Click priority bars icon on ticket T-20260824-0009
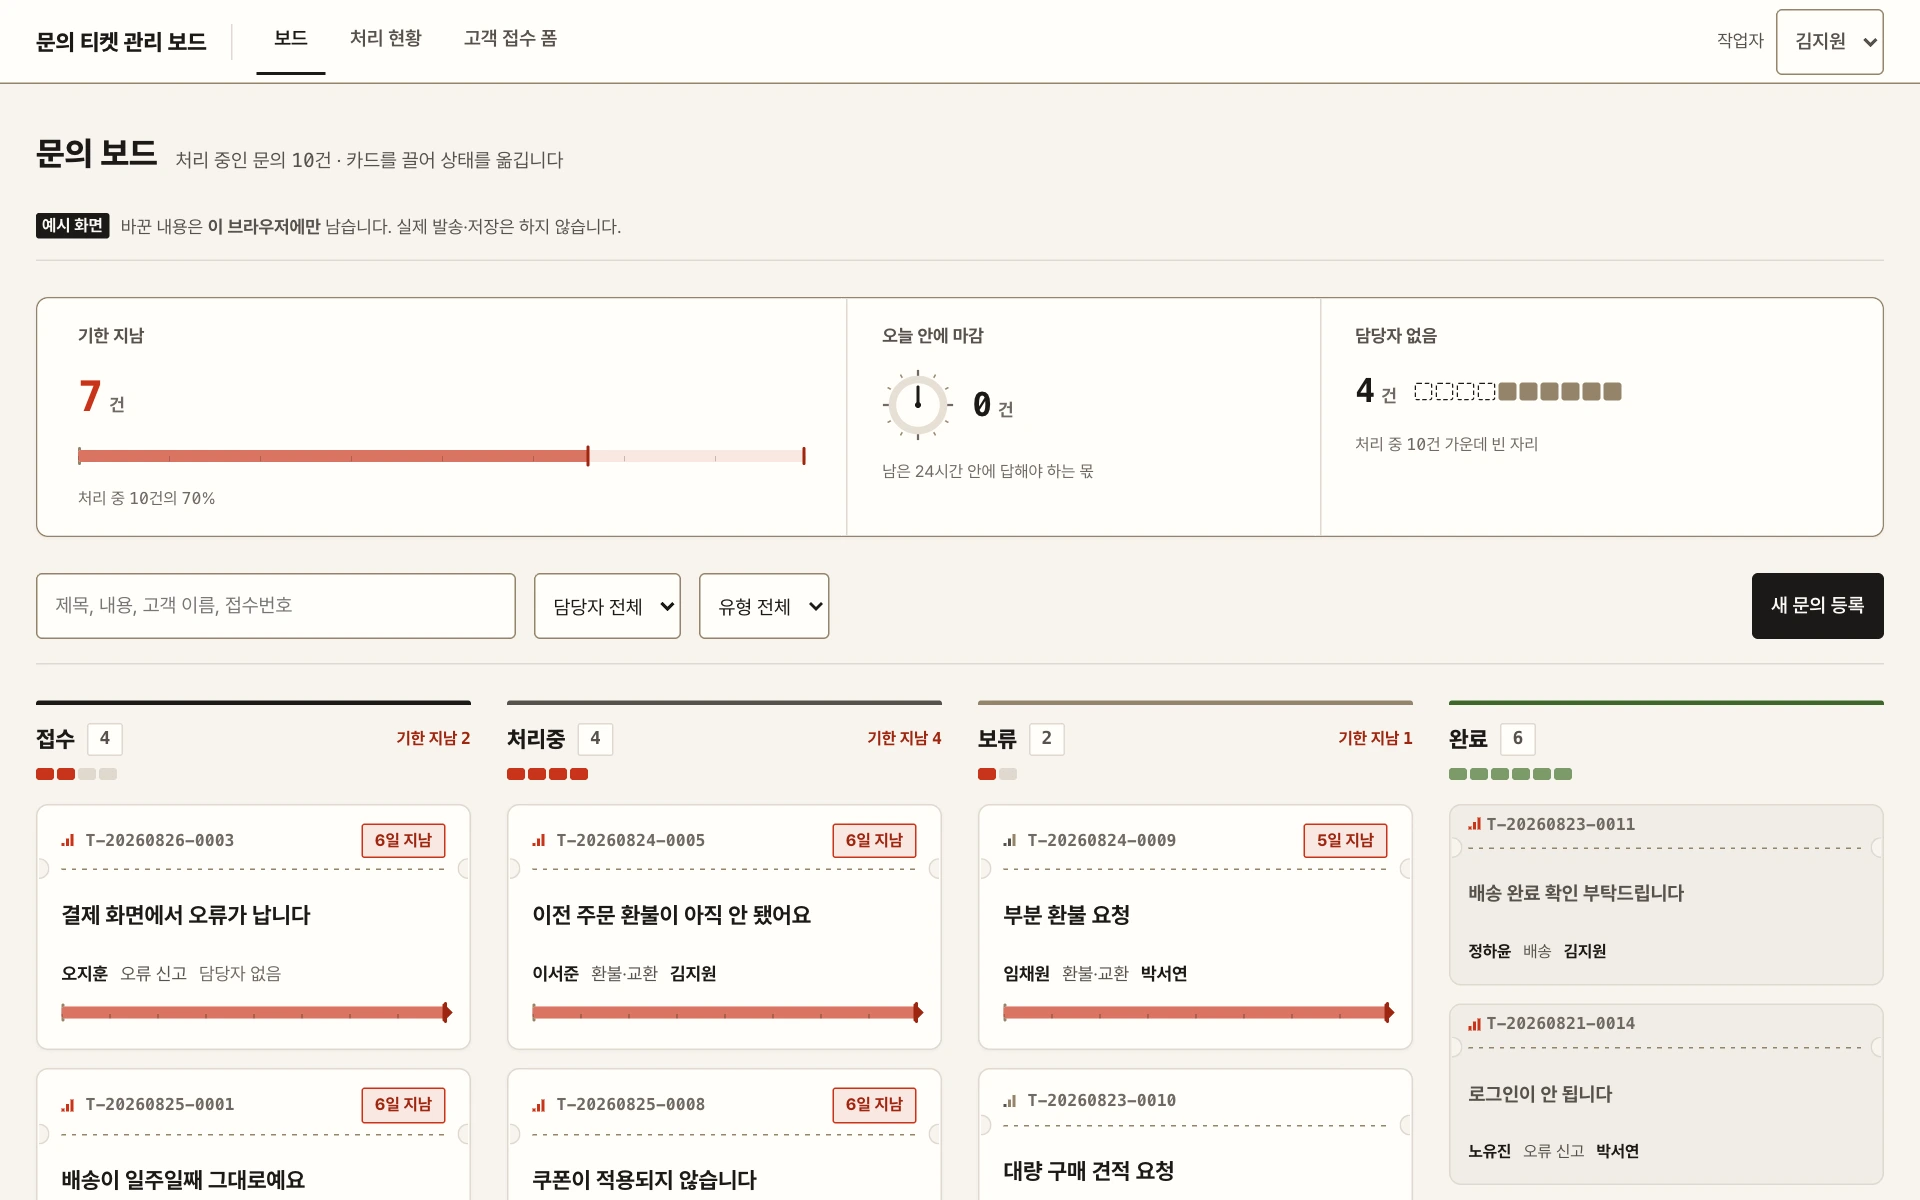Image resolution: width=1920 pixels, height=1200 pixels. tap(1010, 841)
